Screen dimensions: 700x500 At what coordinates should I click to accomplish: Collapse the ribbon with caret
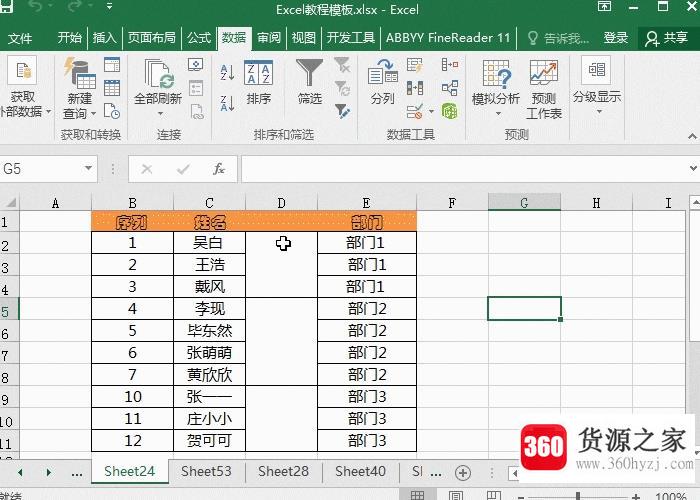(692, 137)
